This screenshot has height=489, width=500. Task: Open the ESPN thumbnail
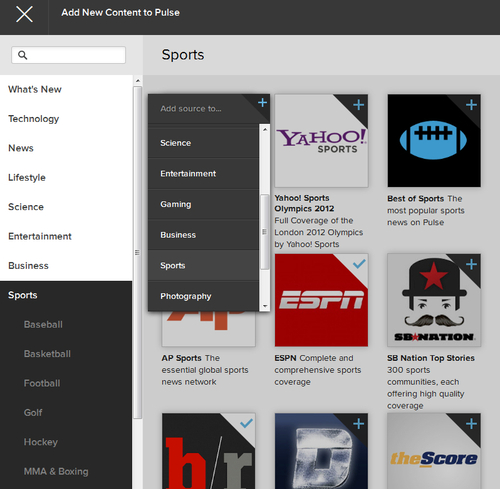321,300
